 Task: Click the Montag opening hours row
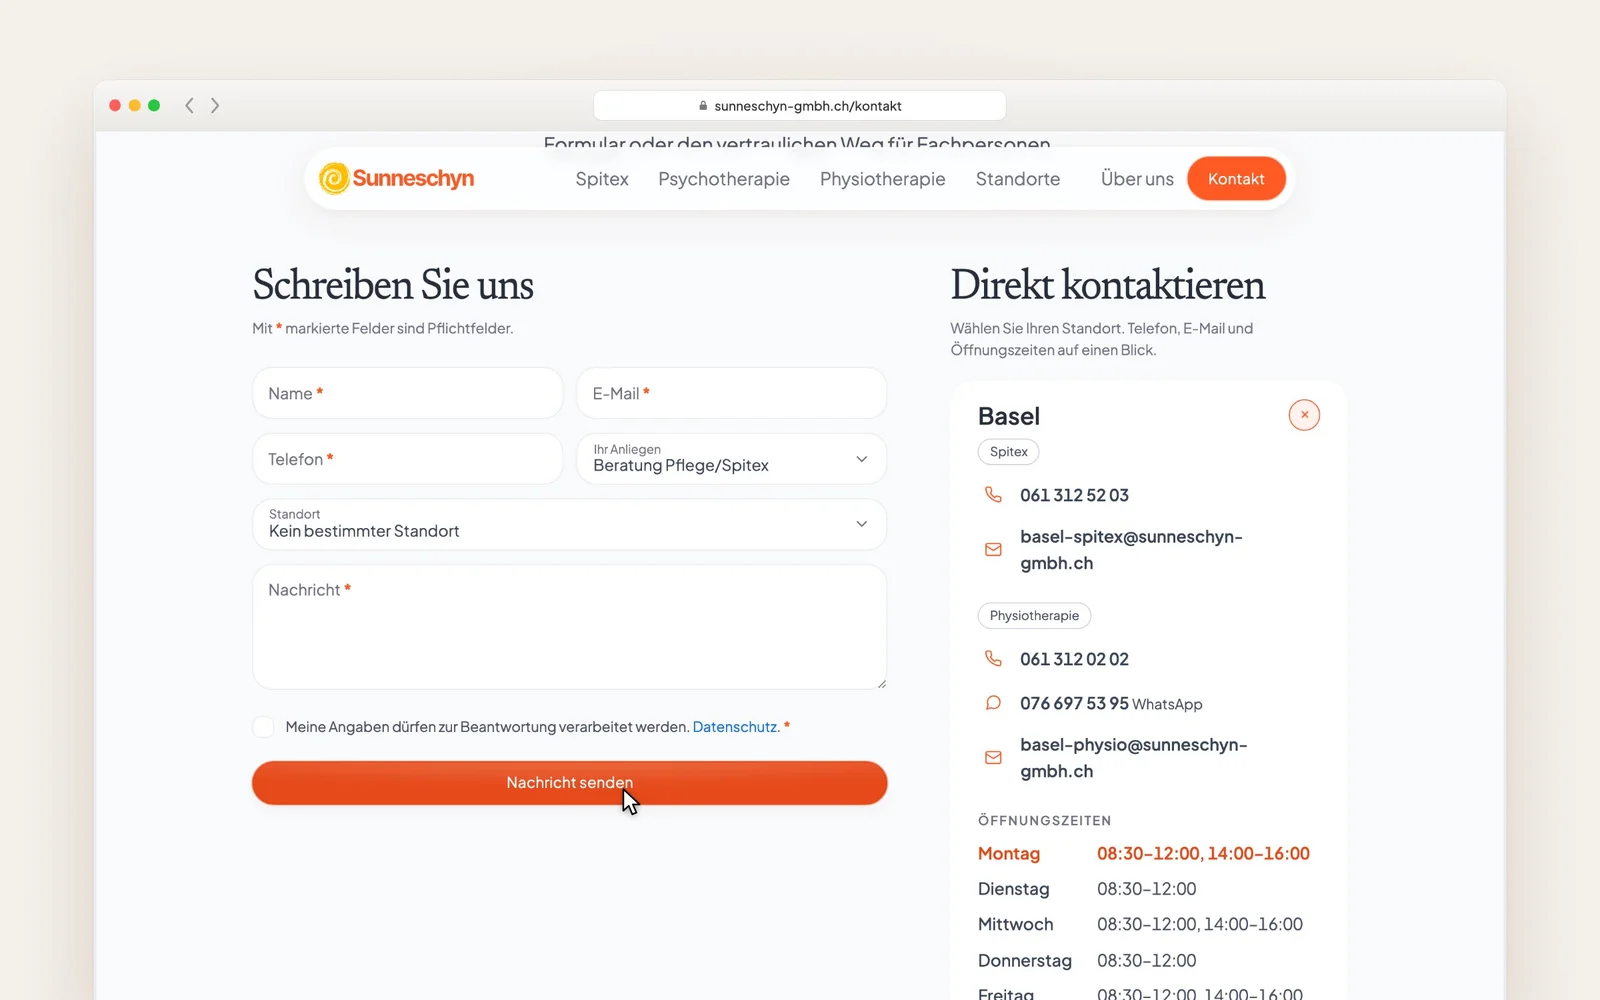click(1144, 854)
